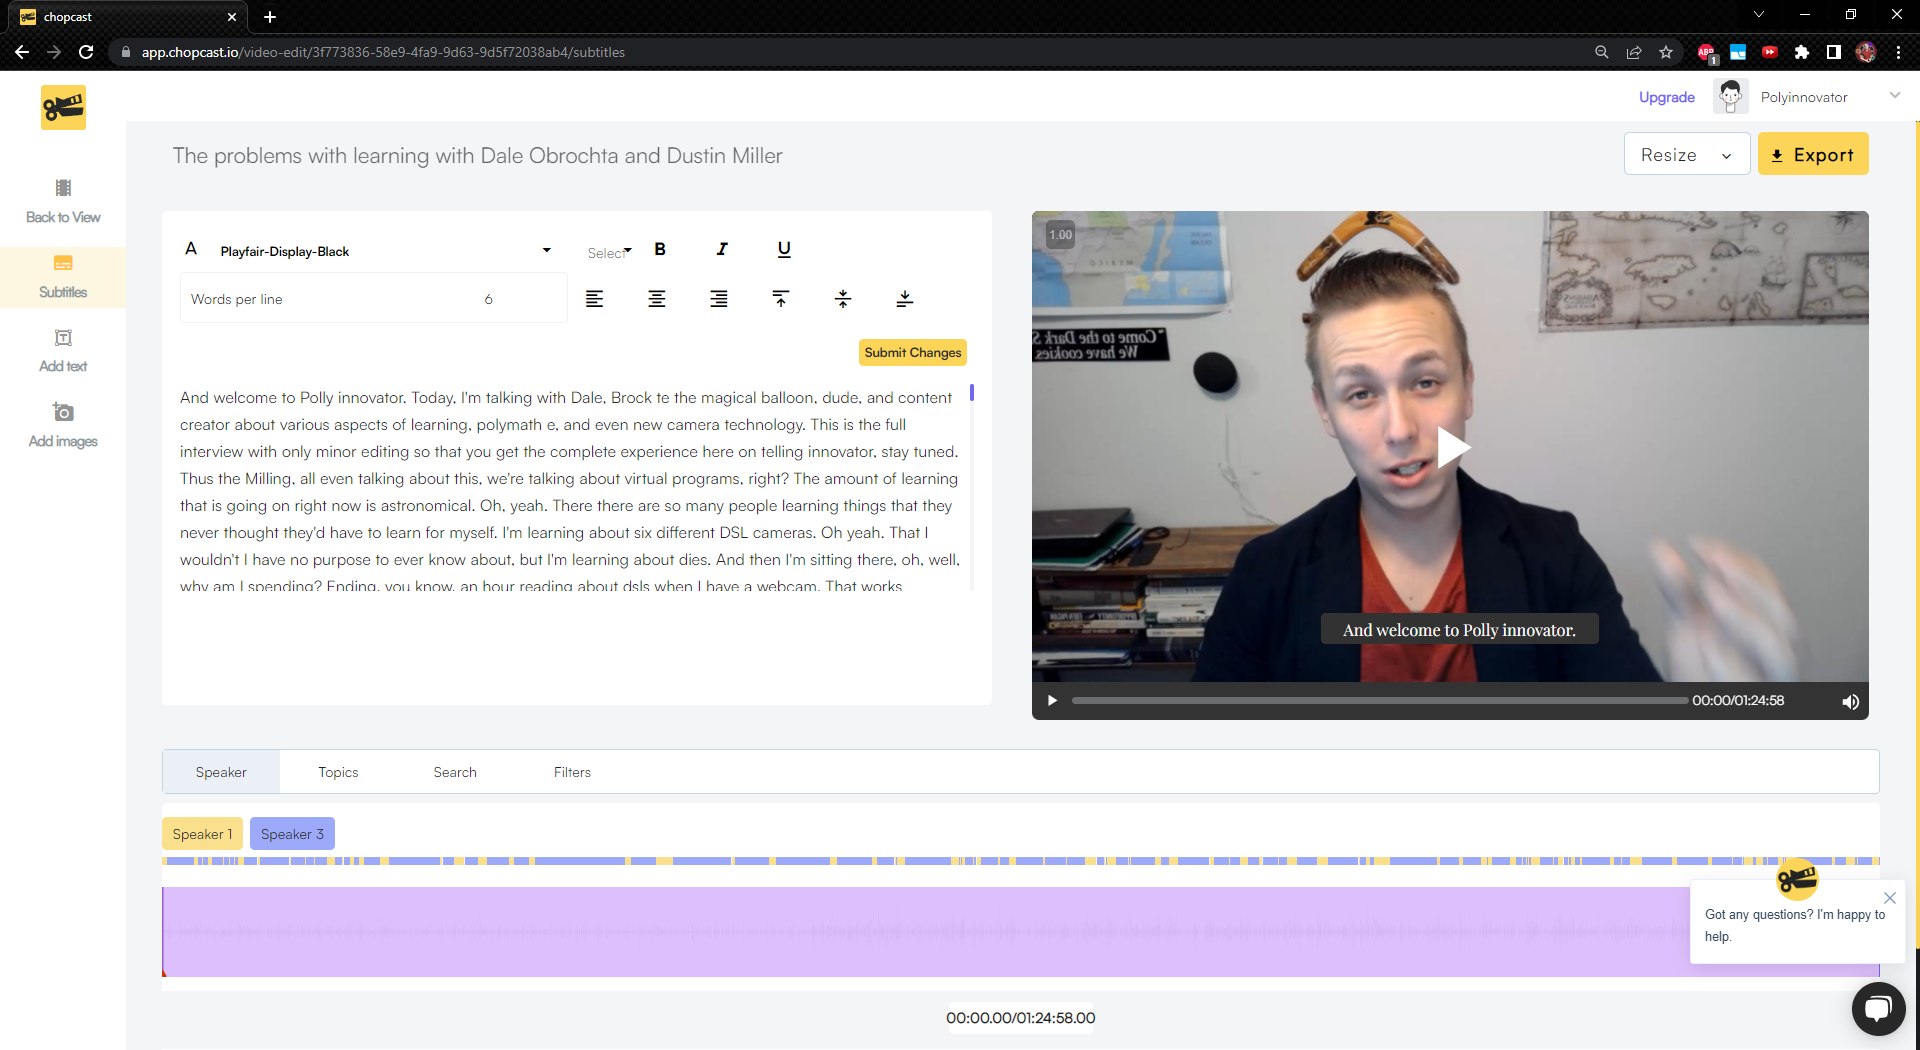
Task: Open Add text from sidebar
Action: pyautogui.click(x=63, y=351)
